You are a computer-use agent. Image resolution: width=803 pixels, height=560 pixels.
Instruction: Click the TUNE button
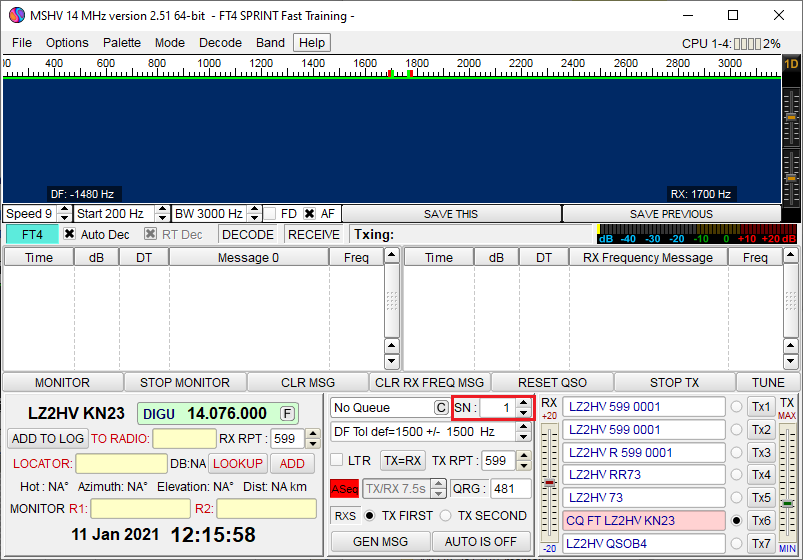(x=768, y=383)
